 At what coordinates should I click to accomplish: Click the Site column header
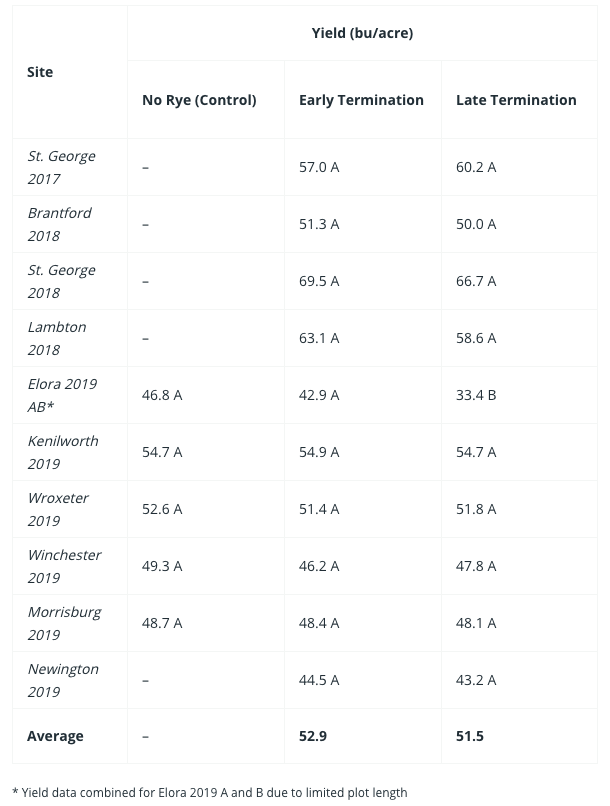click(x=41, y=72)
